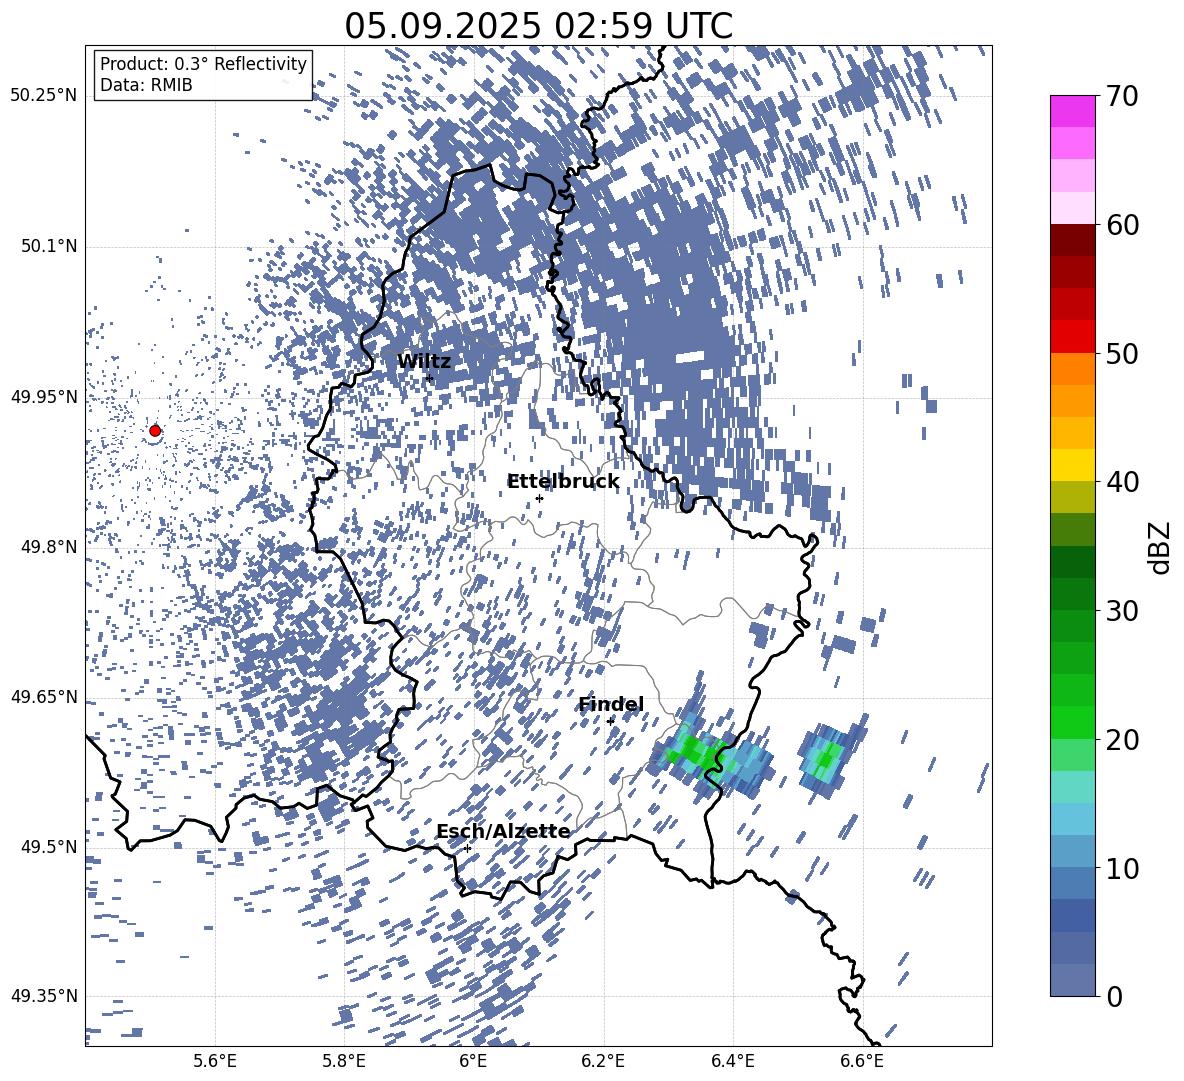Click the Wiltz location cross marker

coord(430,378)
